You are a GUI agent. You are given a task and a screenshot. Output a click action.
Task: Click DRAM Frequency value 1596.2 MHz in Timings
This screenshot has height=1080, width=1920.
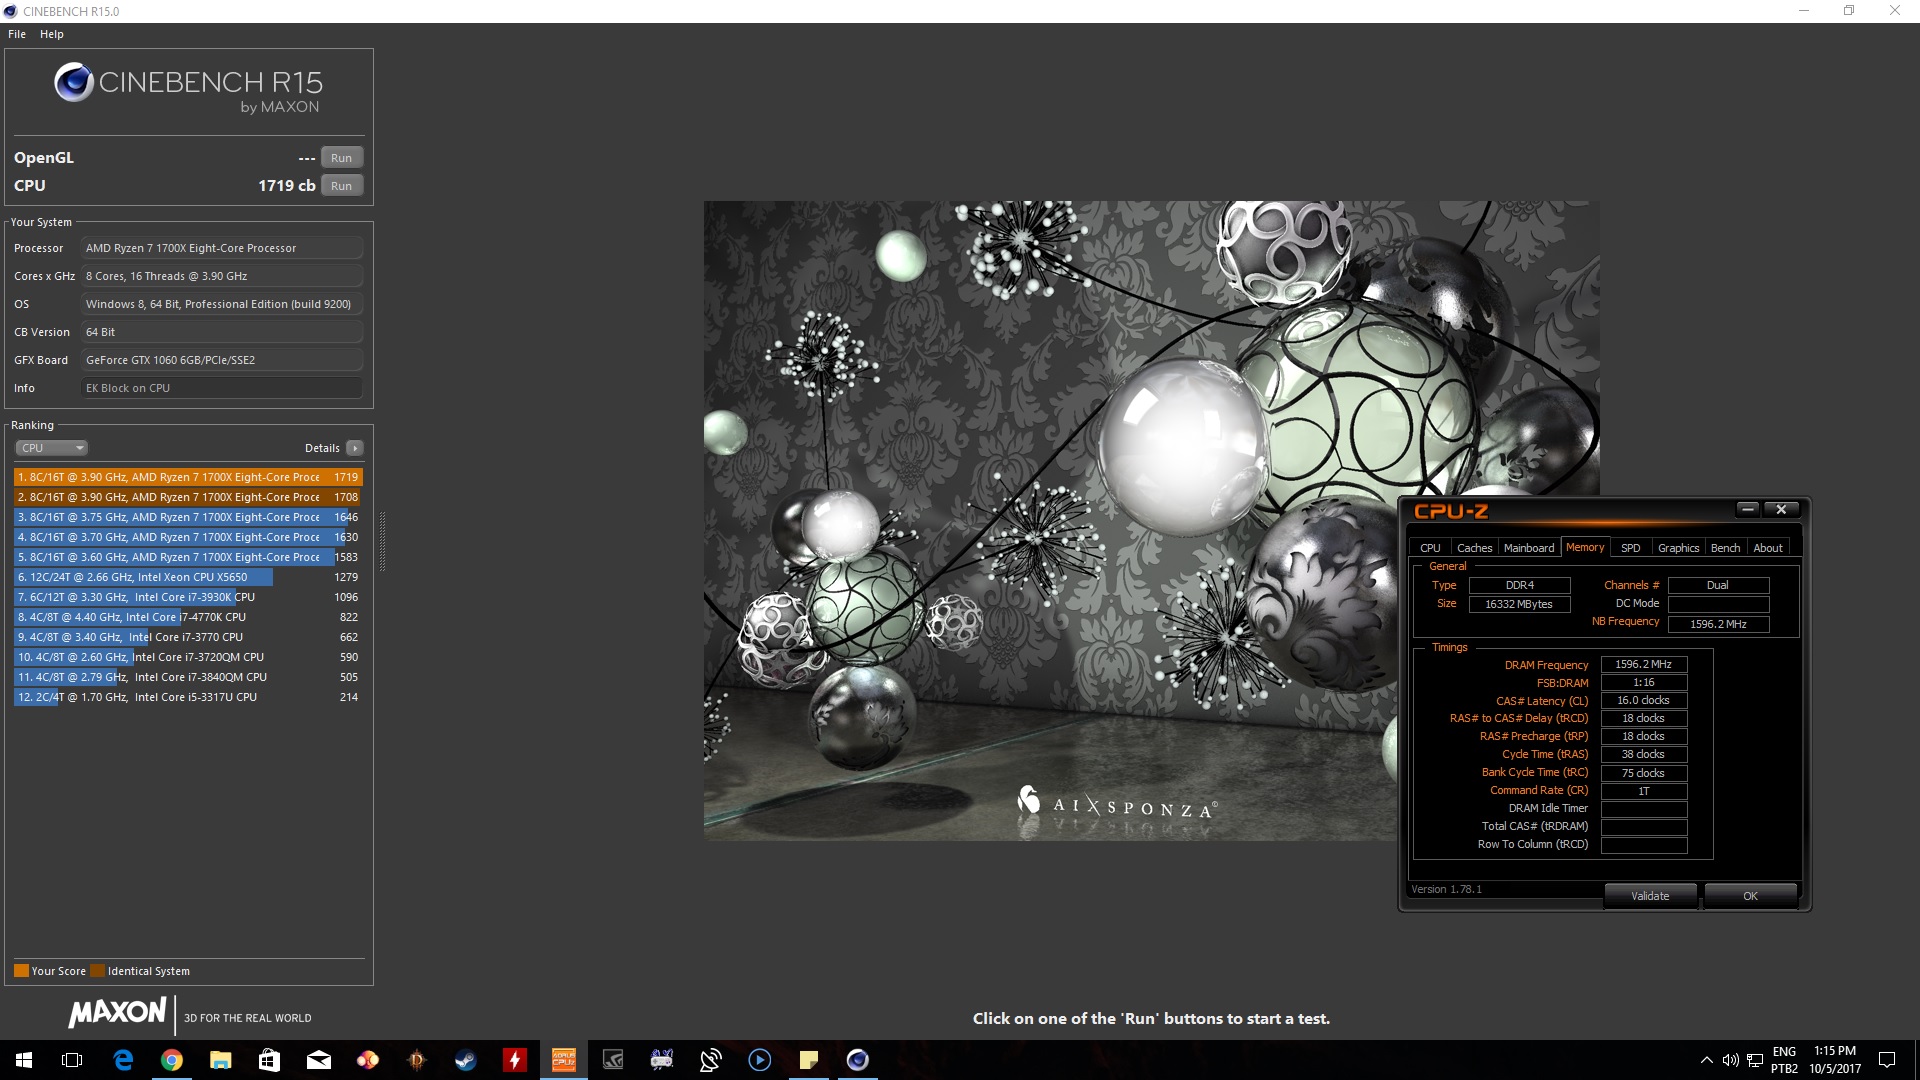pyautogui.click(x=1643, y=664)
